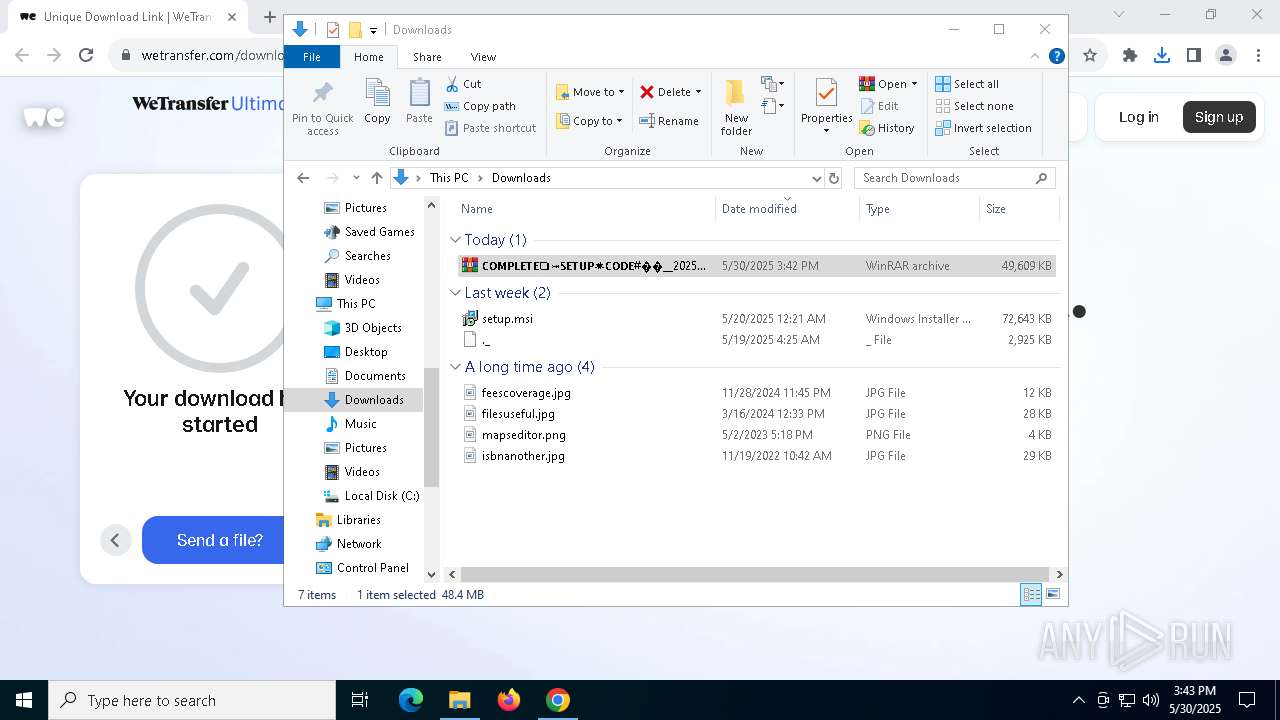This screenshot has width=1280, height=720.
Task: Click Pin to Quick access icon
Action: 322,108
